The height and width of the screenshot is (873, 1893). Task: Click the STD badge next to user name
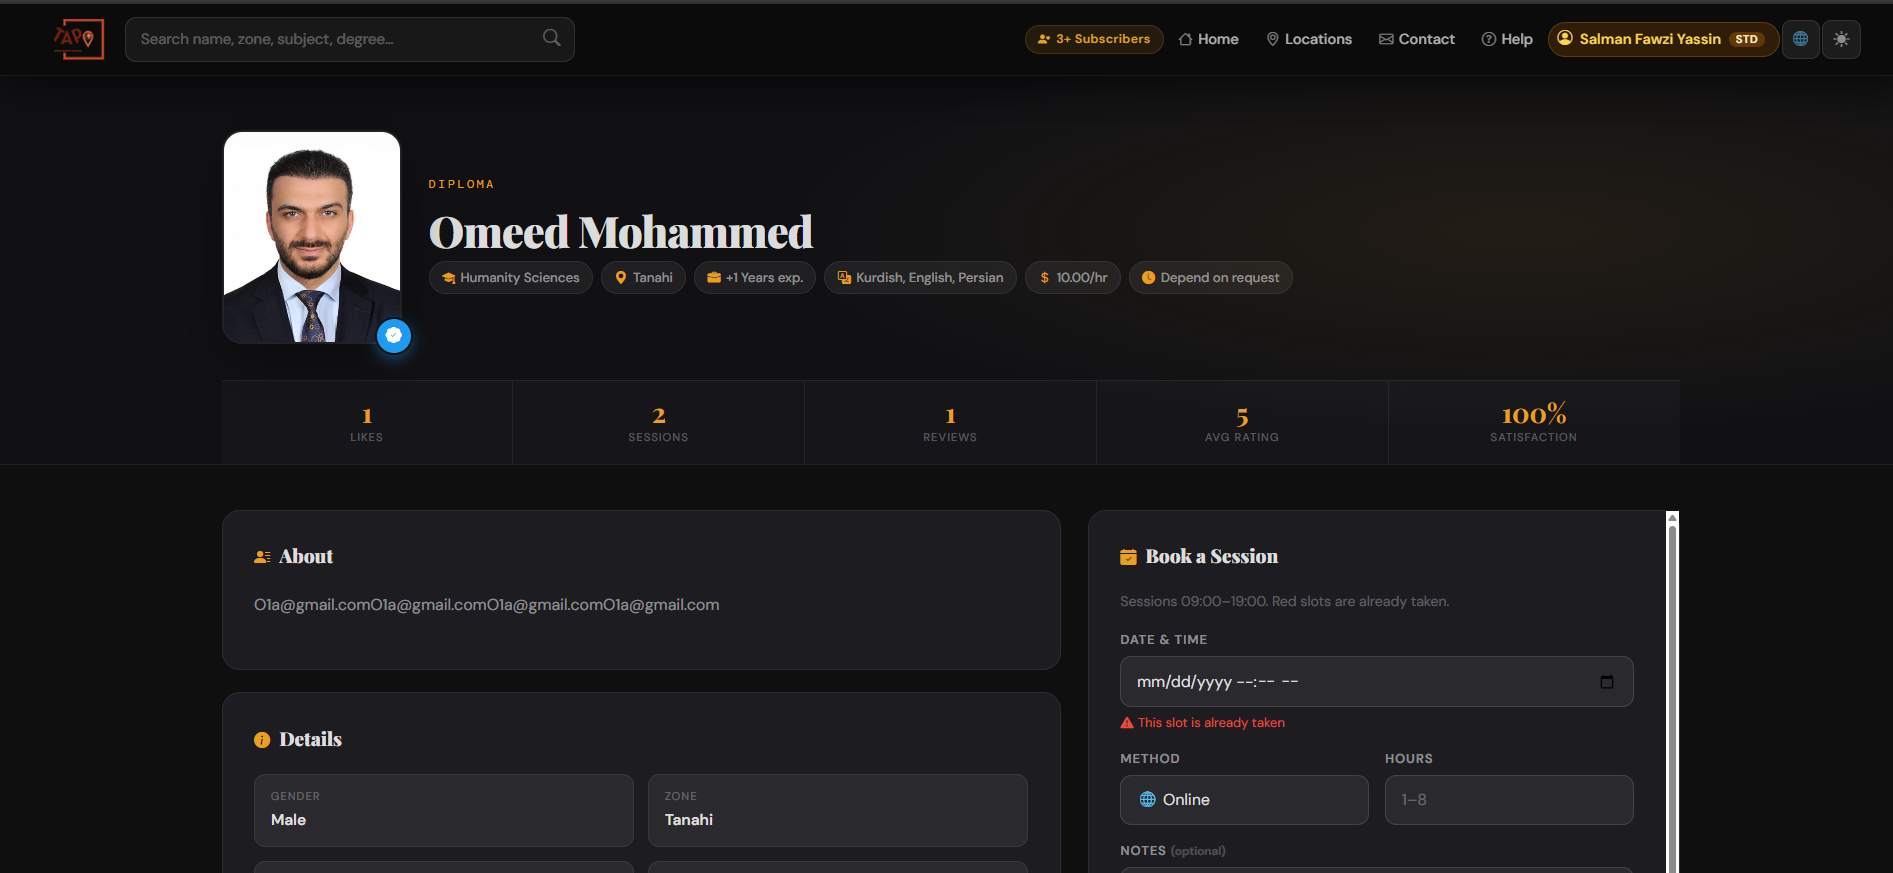point(1747,39)
